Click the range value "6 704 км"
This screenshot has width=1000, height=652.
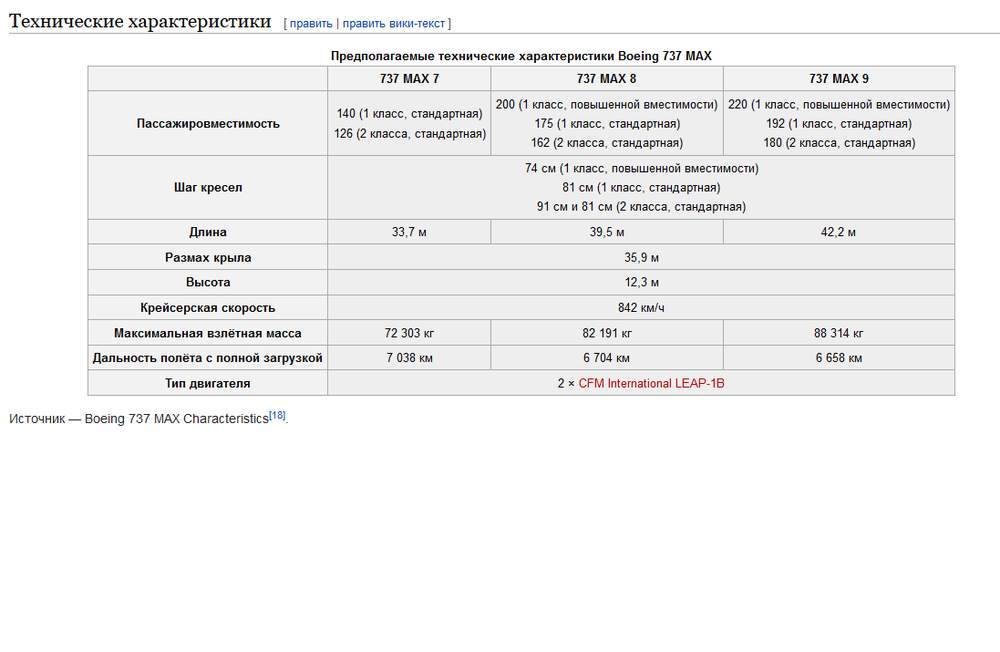click(607, 358)
